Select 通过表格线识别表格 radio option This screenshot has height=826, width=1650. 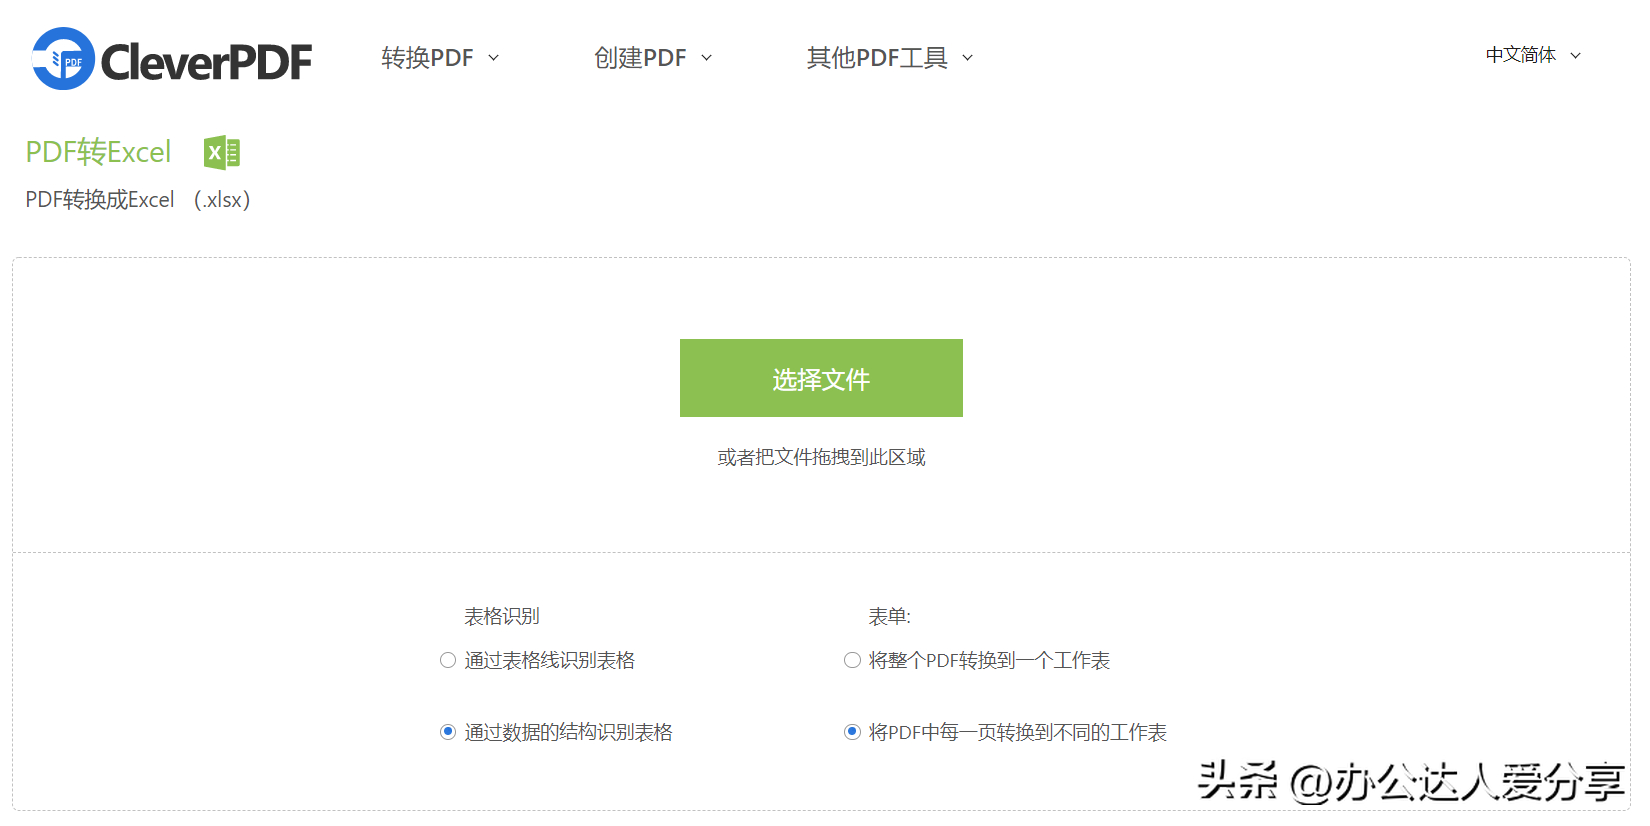coord(448,660)
